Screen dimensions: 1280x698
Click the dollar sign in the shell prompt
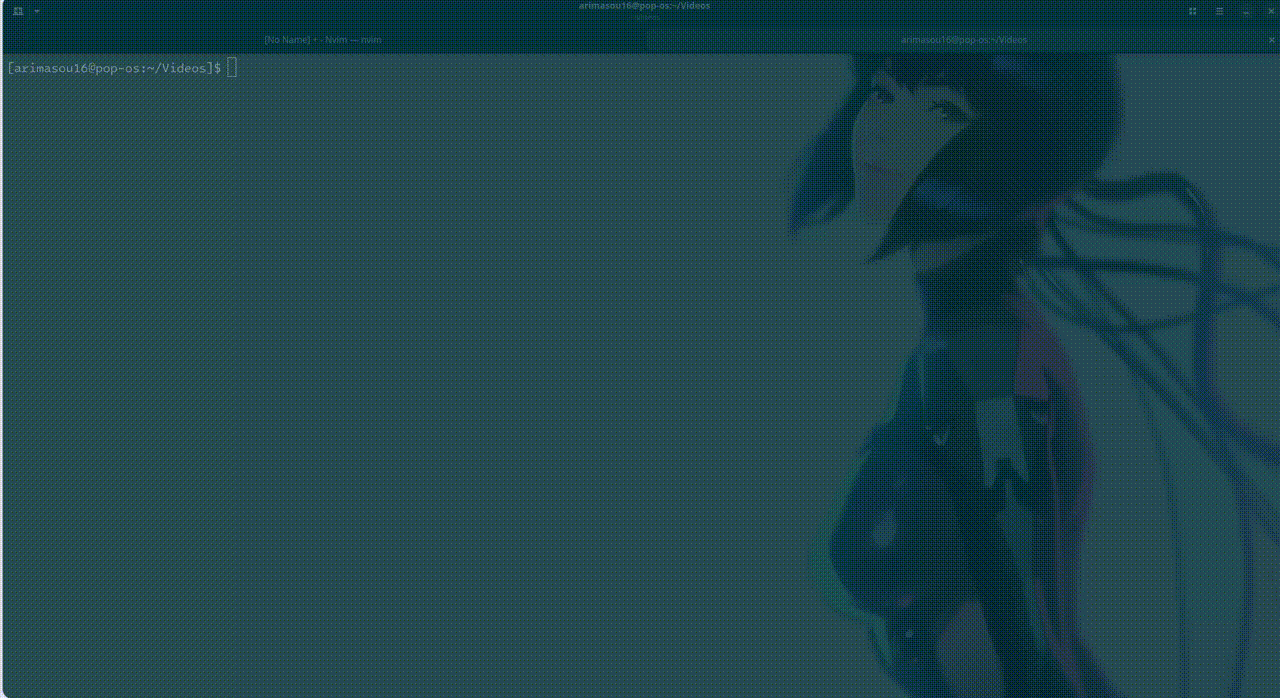point(217,68)
